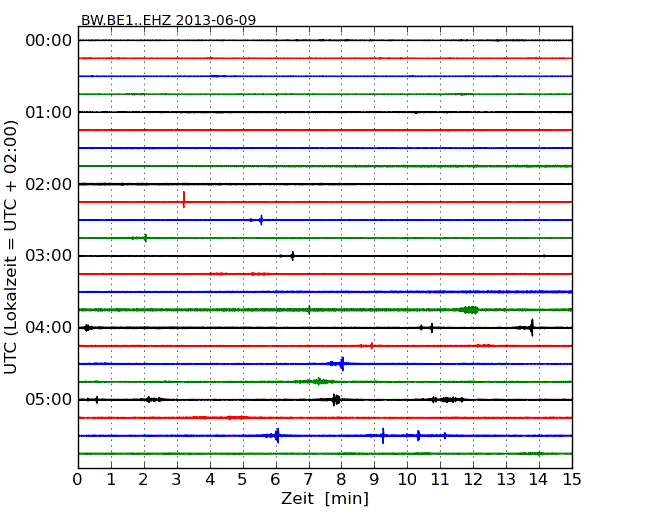Screen dimensions: 650x520
Task: Click the thick green burst near minute 12
Action: tap(469, 310)
